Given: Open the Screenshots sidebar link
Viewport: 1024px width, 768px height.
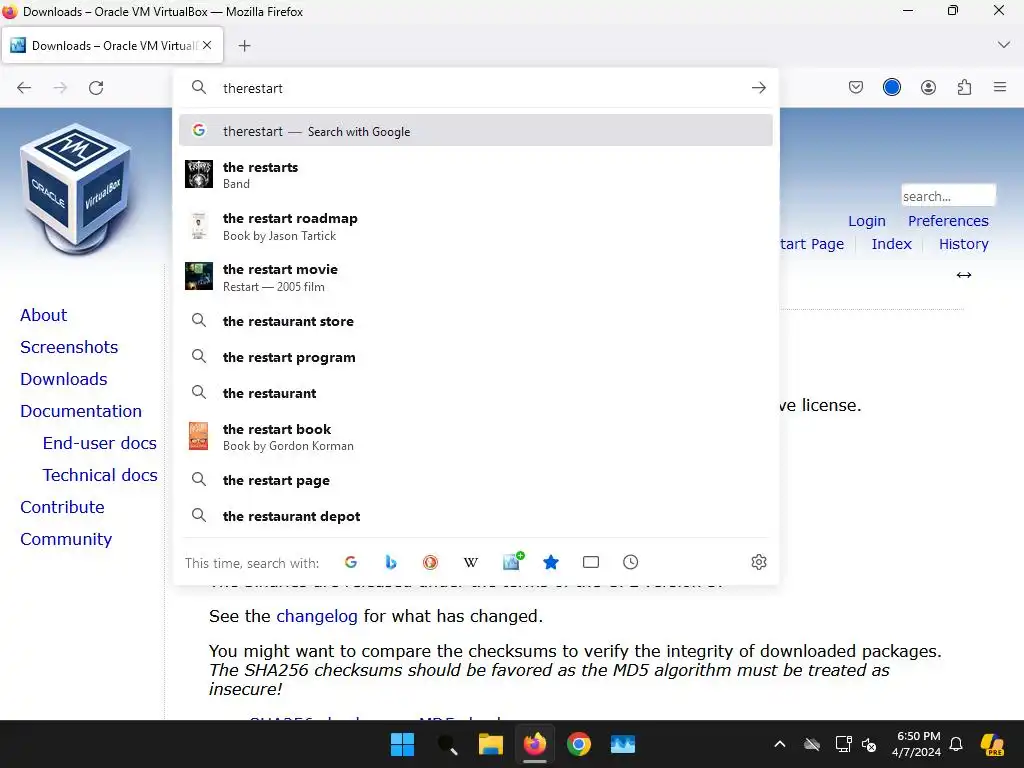Looking at the screenshot, I should (69, 347).
